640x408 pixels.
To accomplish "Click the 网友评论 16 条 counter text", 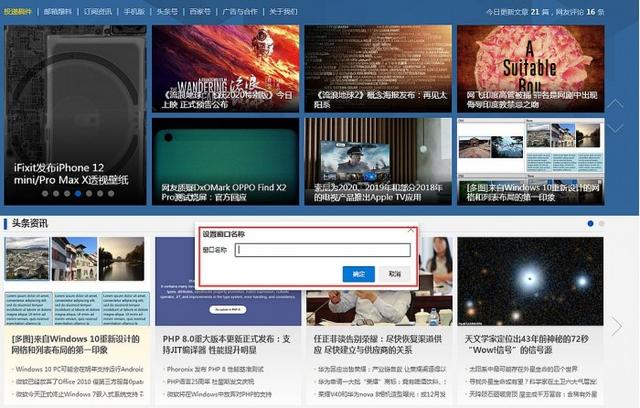I will click(580, 12).
